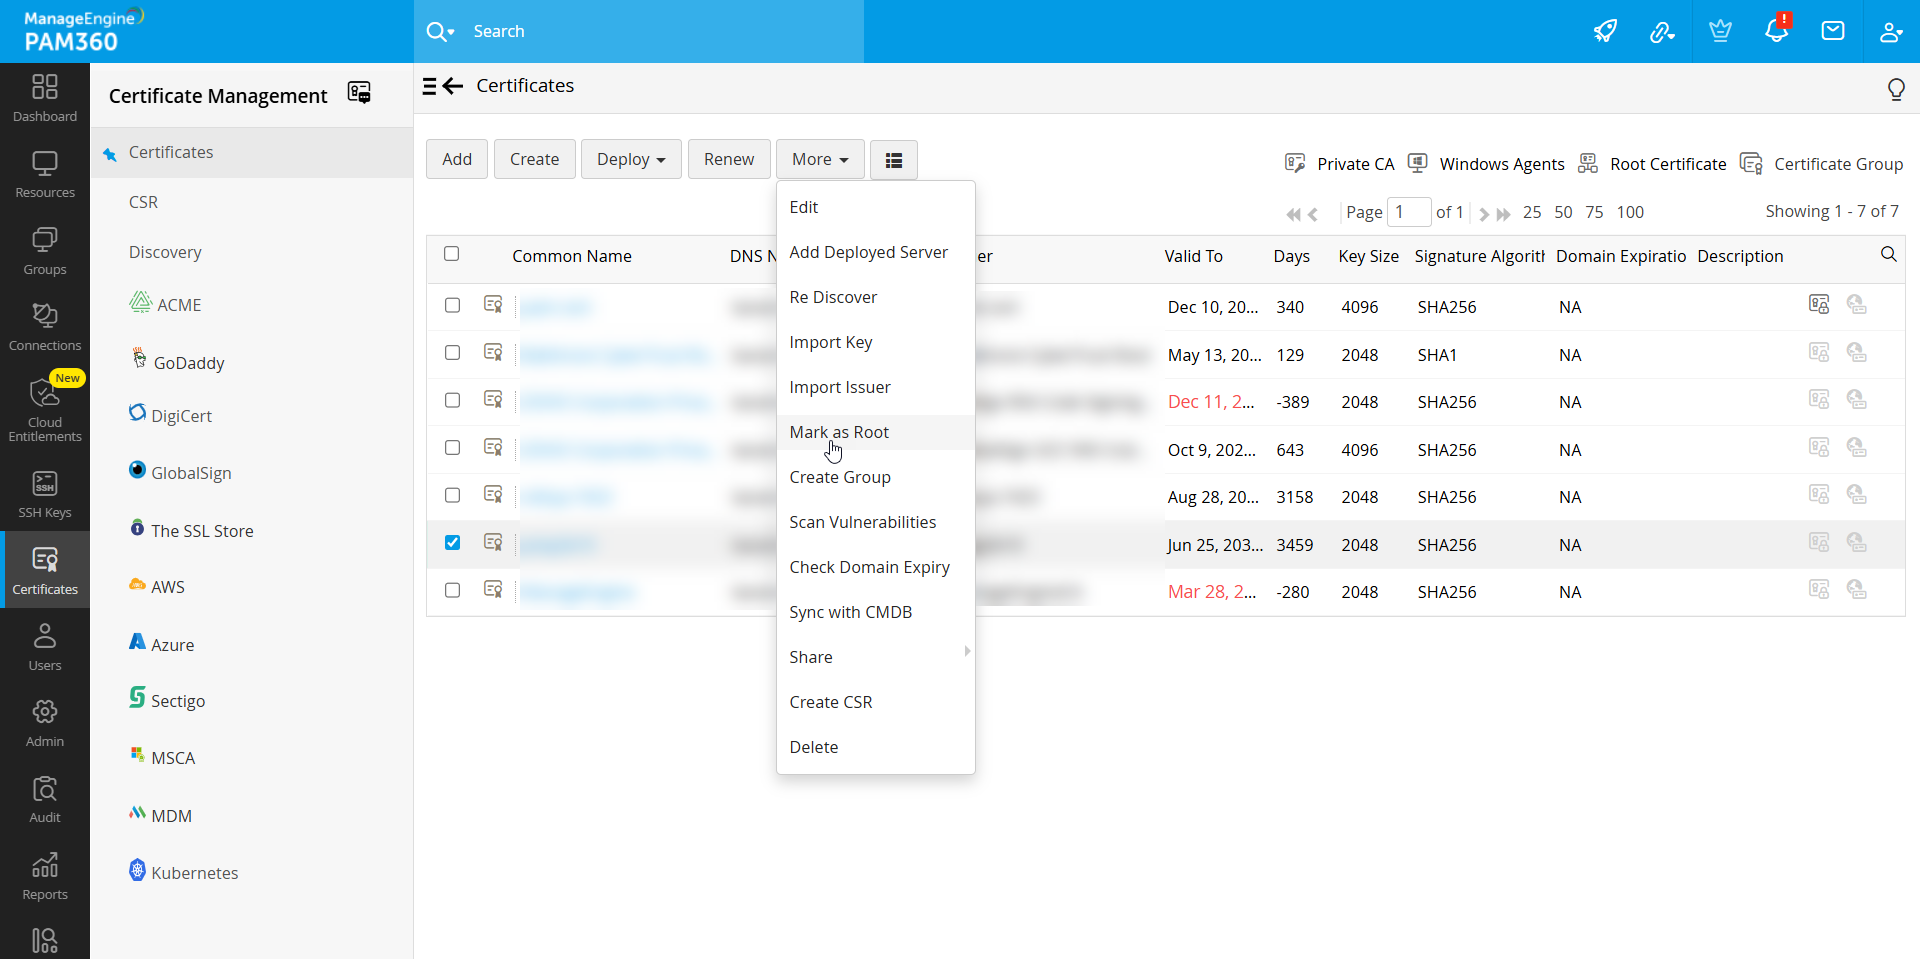Click the Renew button
This screenshot has height=959, width=1920.
coord(729,160)
